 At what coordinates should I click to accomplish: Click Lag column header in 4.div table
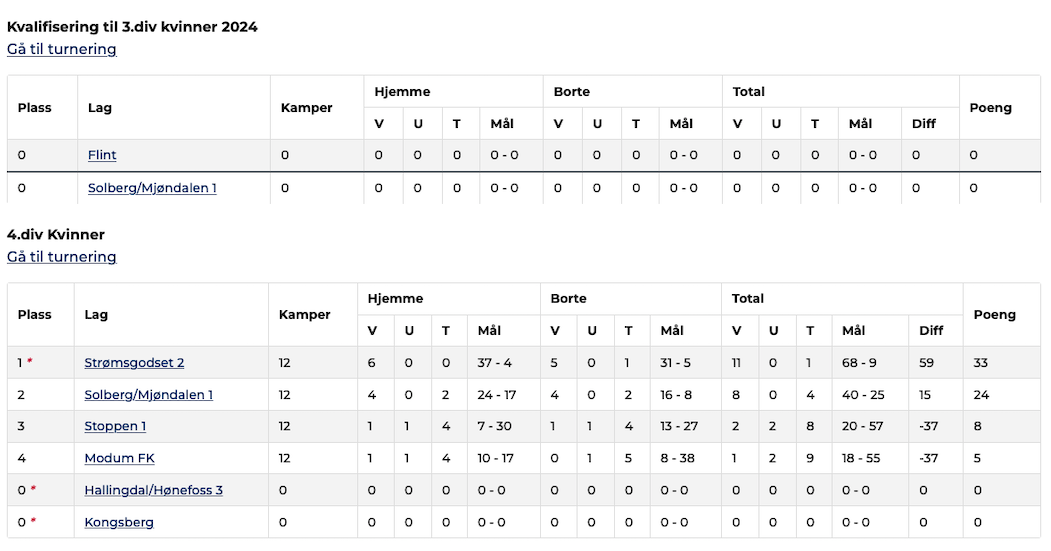tap(96, 314)
